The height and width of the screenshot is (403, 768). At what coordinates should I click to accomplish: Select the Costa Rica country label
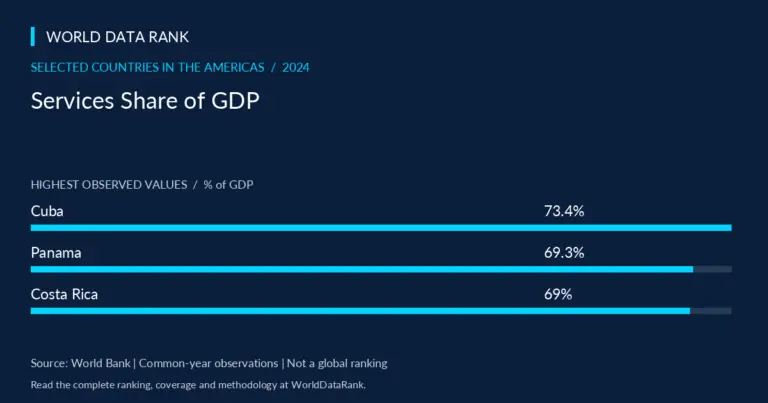click(x=64, y=294)
